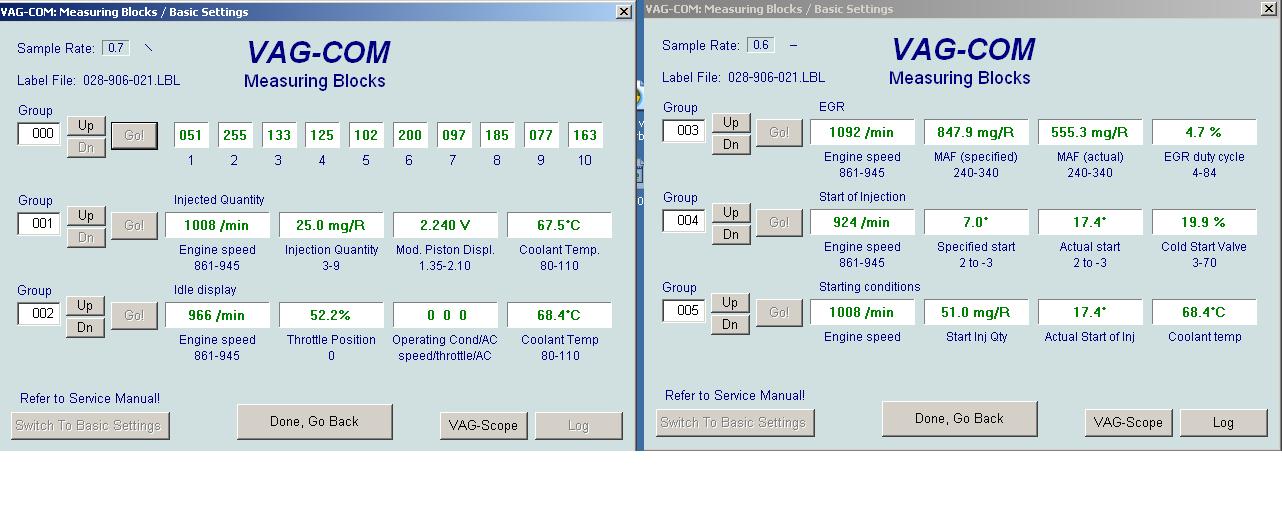Click Go! button for Group 000

(134, 136)
